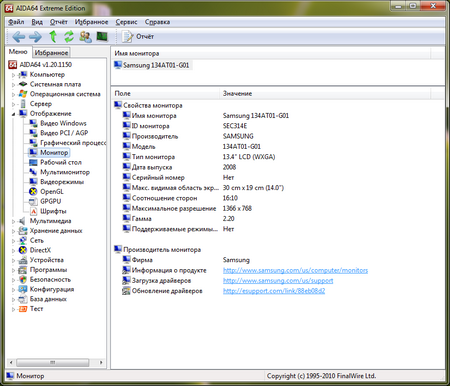450x386 pixels.
Task: Select the Гамма row
Action: coord(278,219)
